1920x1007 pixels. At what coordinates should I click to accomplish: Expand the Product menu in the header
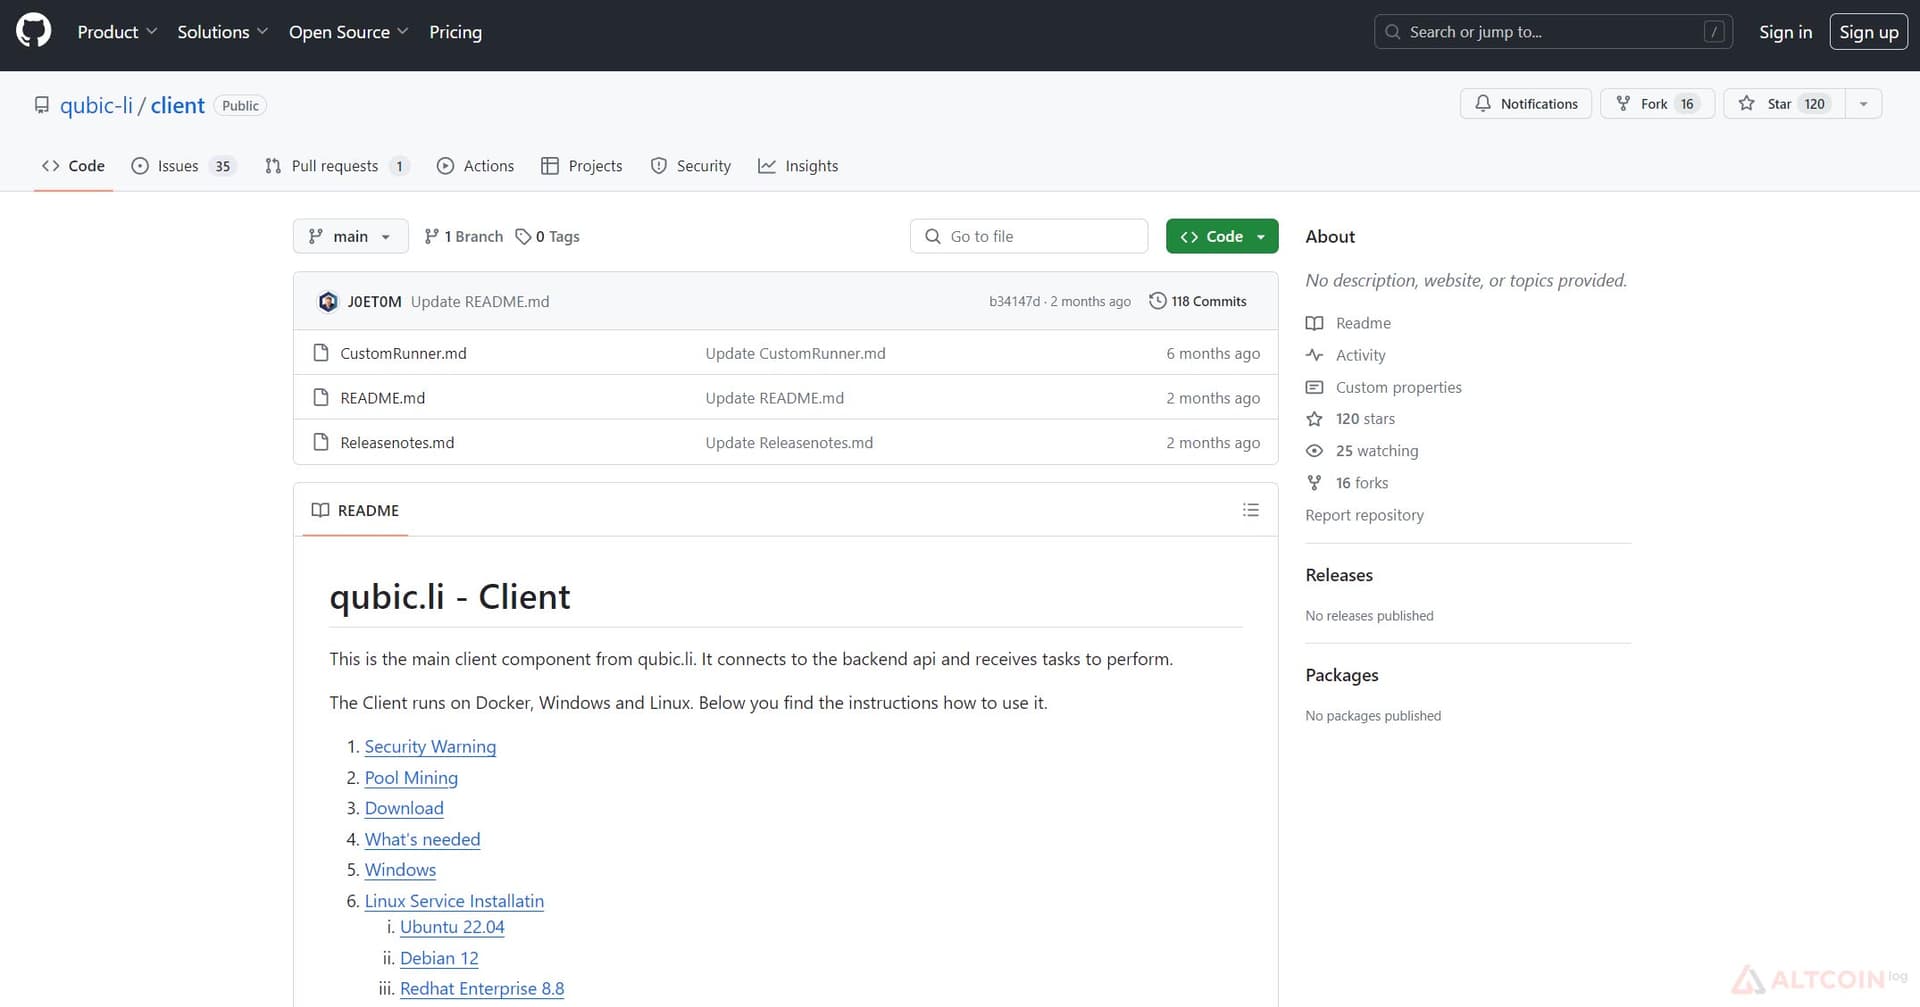117,32
